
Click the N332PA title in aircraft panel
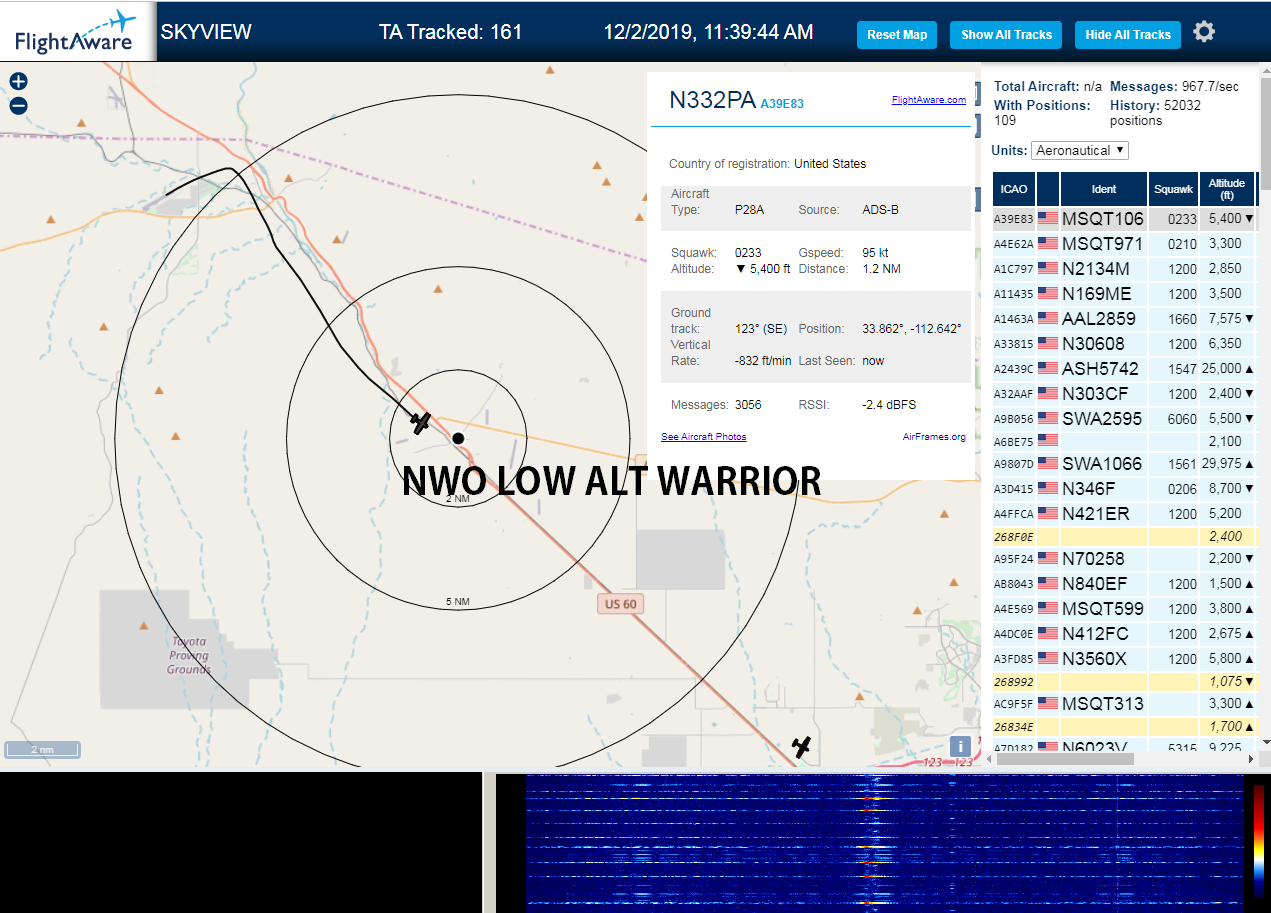(712, 100)
